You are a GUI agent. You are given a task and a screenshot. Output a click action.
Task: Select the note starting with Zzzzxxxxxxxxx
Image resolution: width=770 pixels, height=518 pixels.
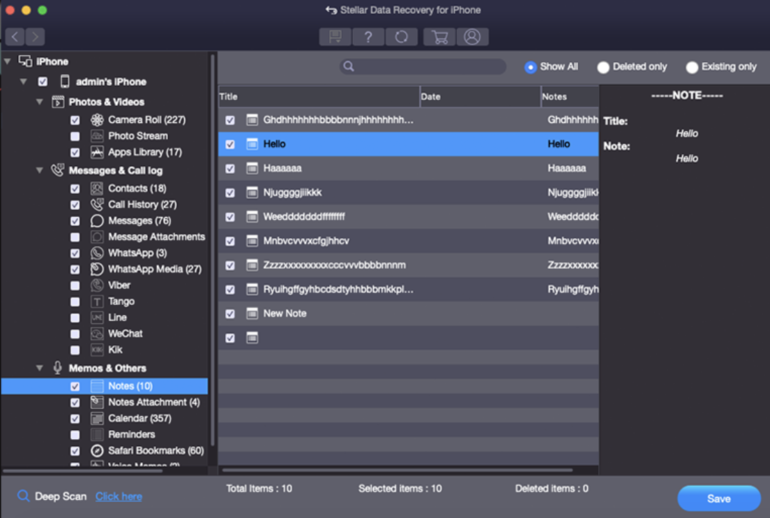[x=408, y=265]
